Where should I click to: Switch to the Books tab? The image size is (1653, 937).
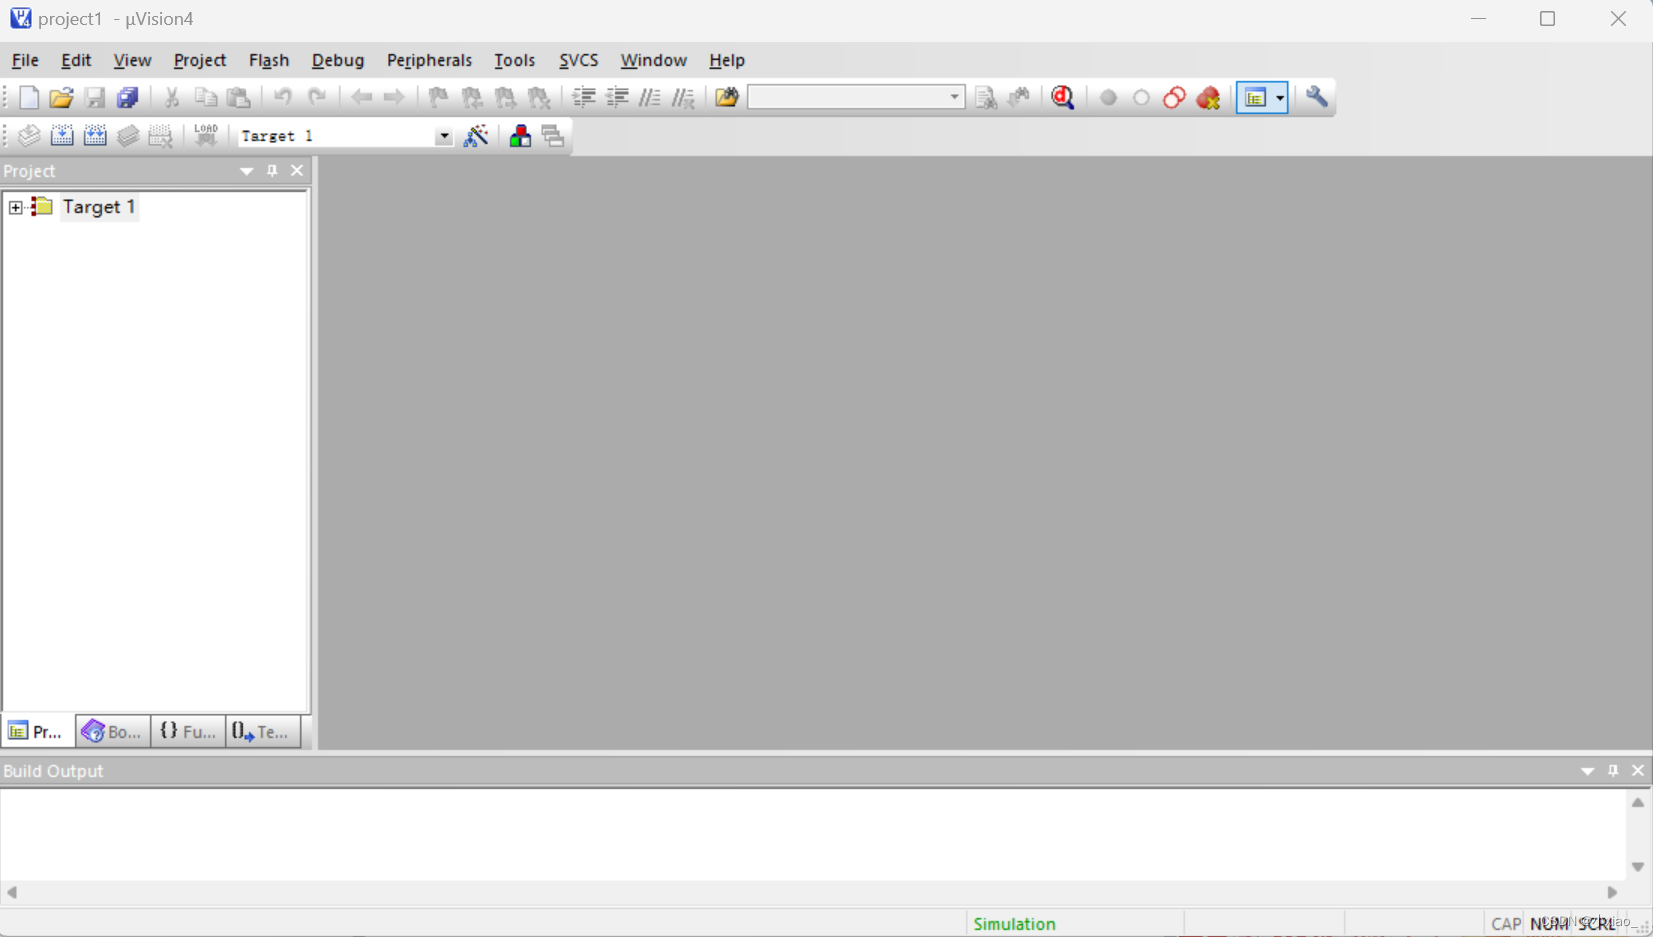(112, 732)
